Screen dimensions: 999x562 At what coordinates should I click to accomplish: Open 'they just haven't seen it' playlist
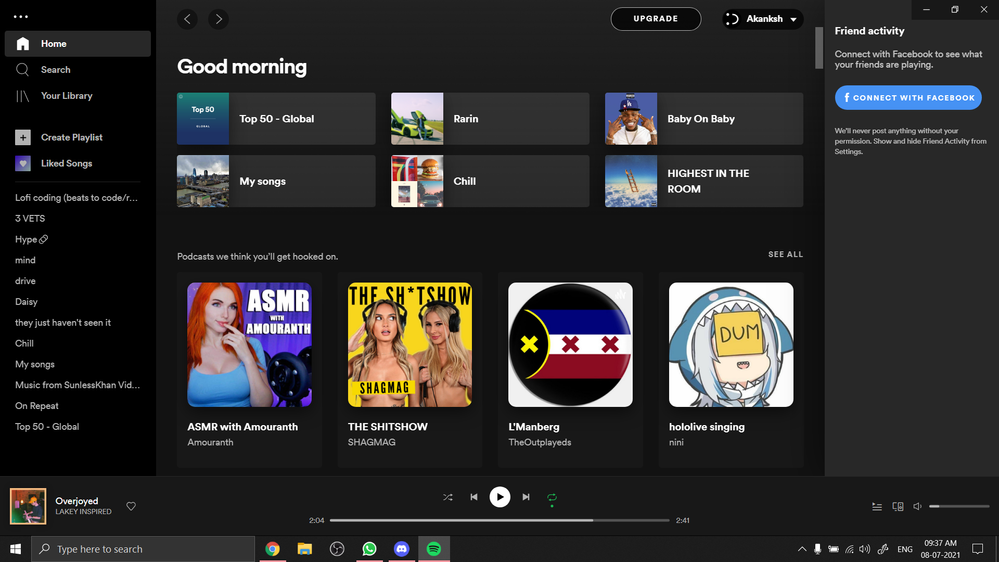pyautogui.click(x=63, y=322)
